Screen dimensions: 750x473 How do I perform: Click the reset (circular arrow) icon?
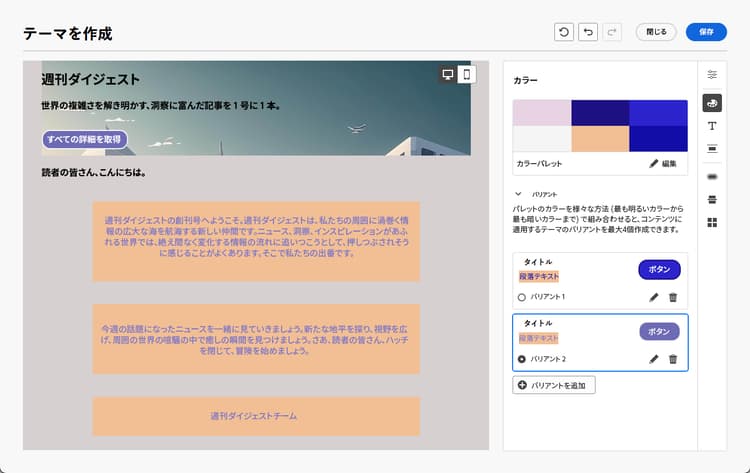564,32
